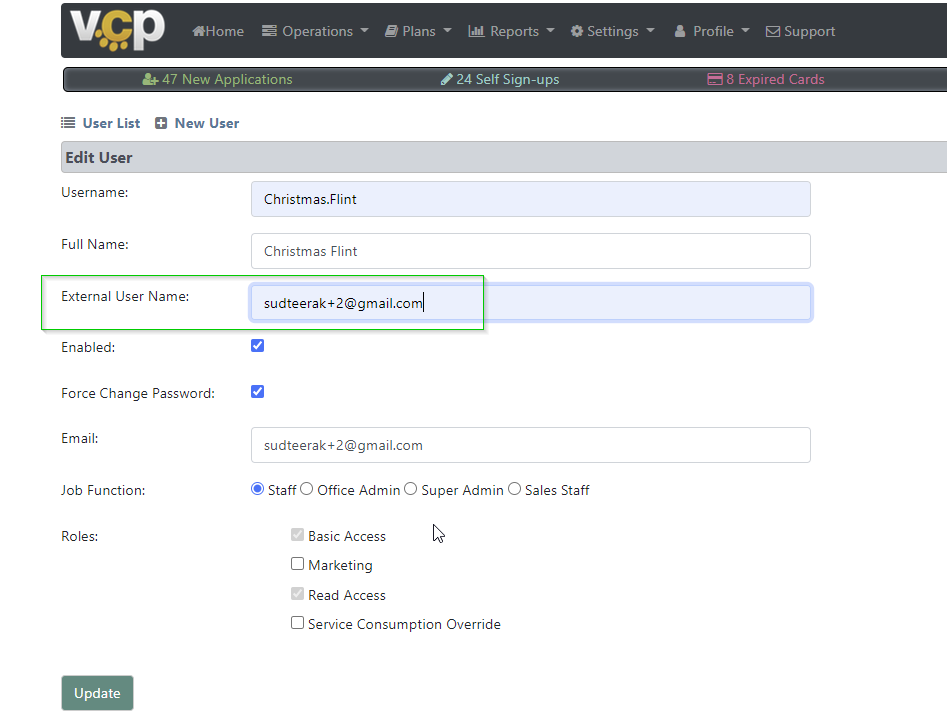Click the Plans book icon
947x723 pixels.
click(x=391, y=31)
